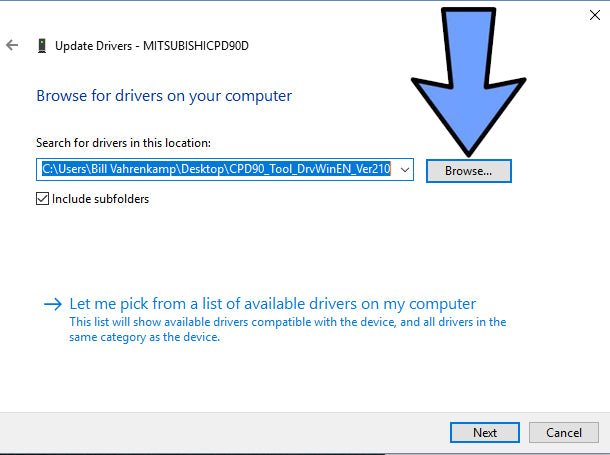Click the arrow icon beside Let me pick
610x455 pixels.
(53, 304)
